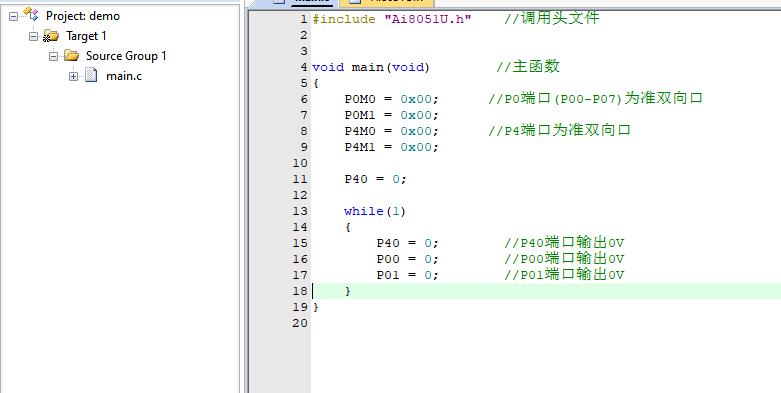Screen dimensions: 781x393
Task: Click the 'void main(void)' declaration
Action: 371,67
